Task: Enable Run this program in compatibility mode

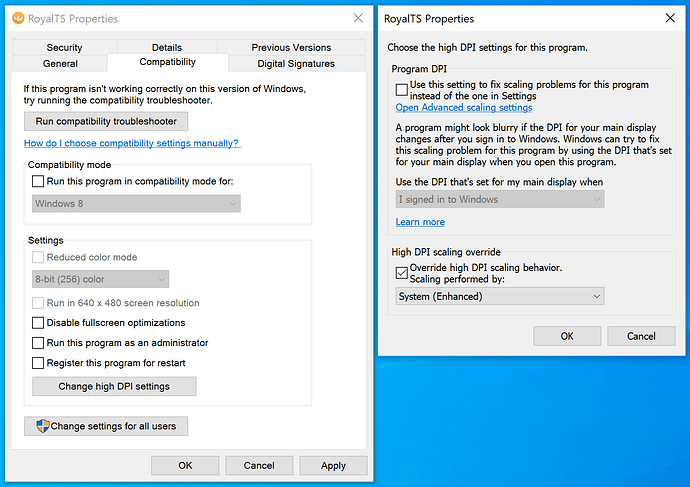Action: click(38, 181)
